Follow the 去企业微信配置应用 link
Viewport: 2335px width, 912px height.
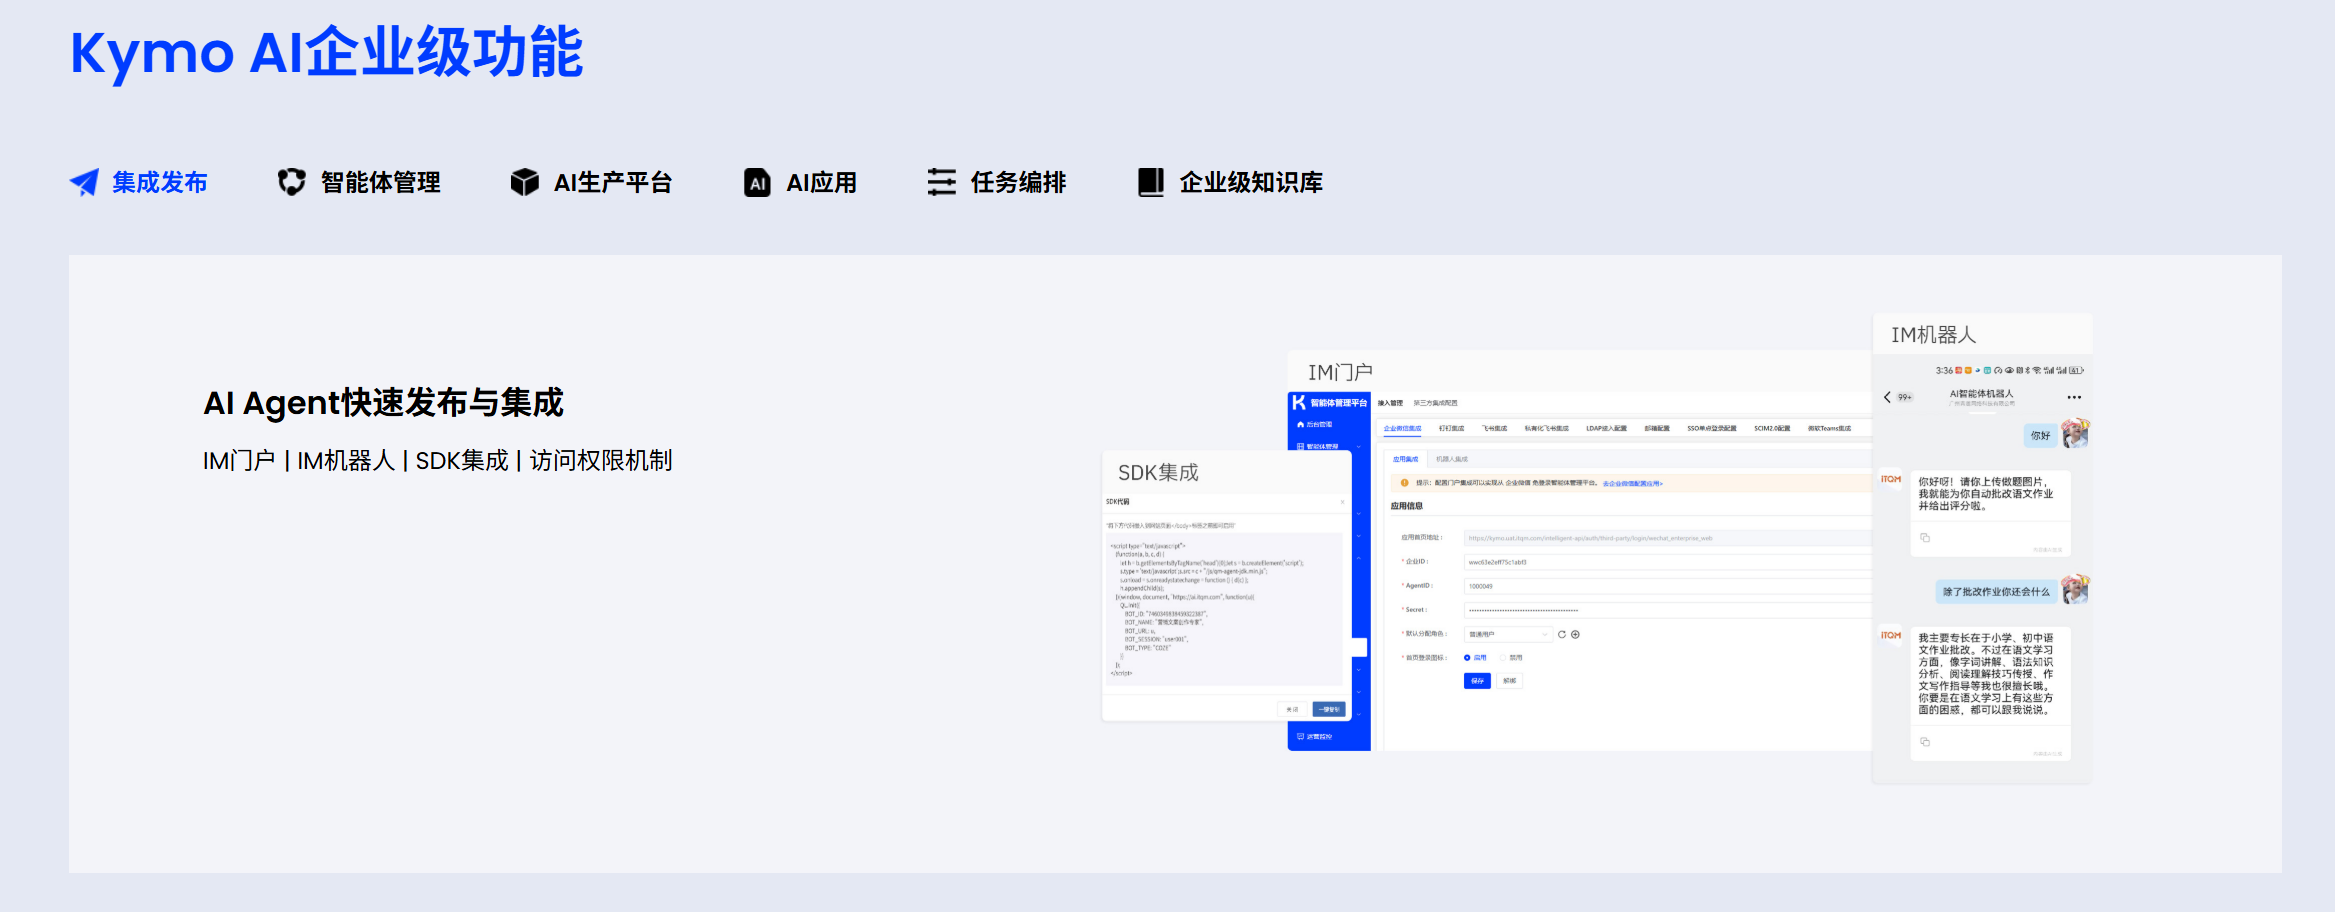tap(1632, 484)
